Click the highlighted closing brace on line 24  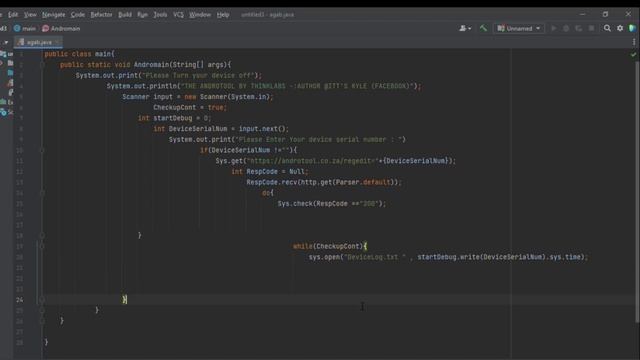point(124,300)
